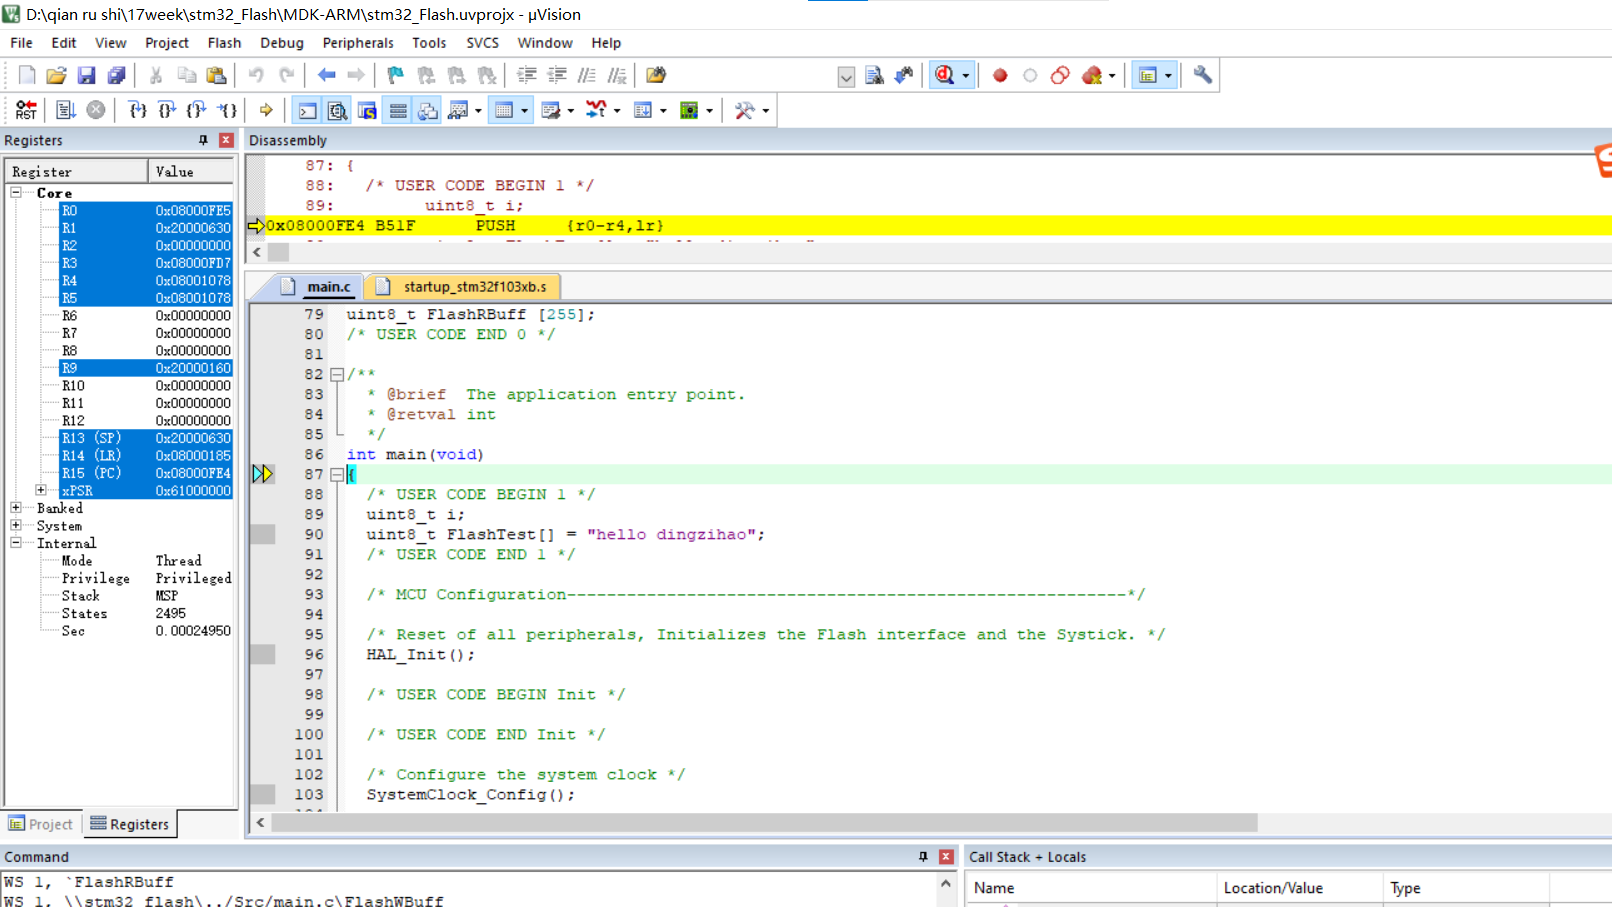Viewport: 1612px width, 907px height.
Task: Click the Register column header
Action: [x=76, y=172]
